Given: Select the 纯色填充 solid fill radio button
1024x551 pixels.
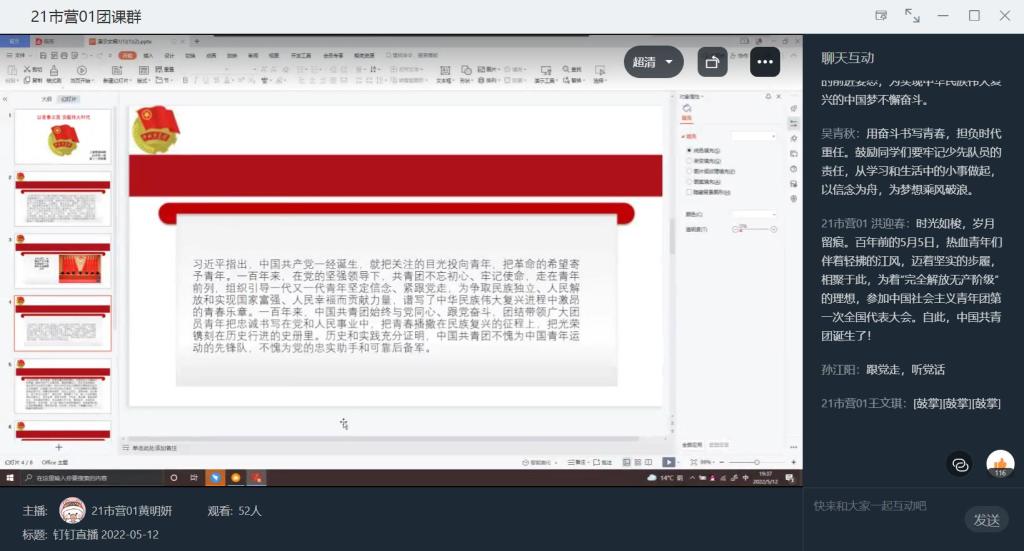Looking at the screenshot, I should click(x=688, y=150).
